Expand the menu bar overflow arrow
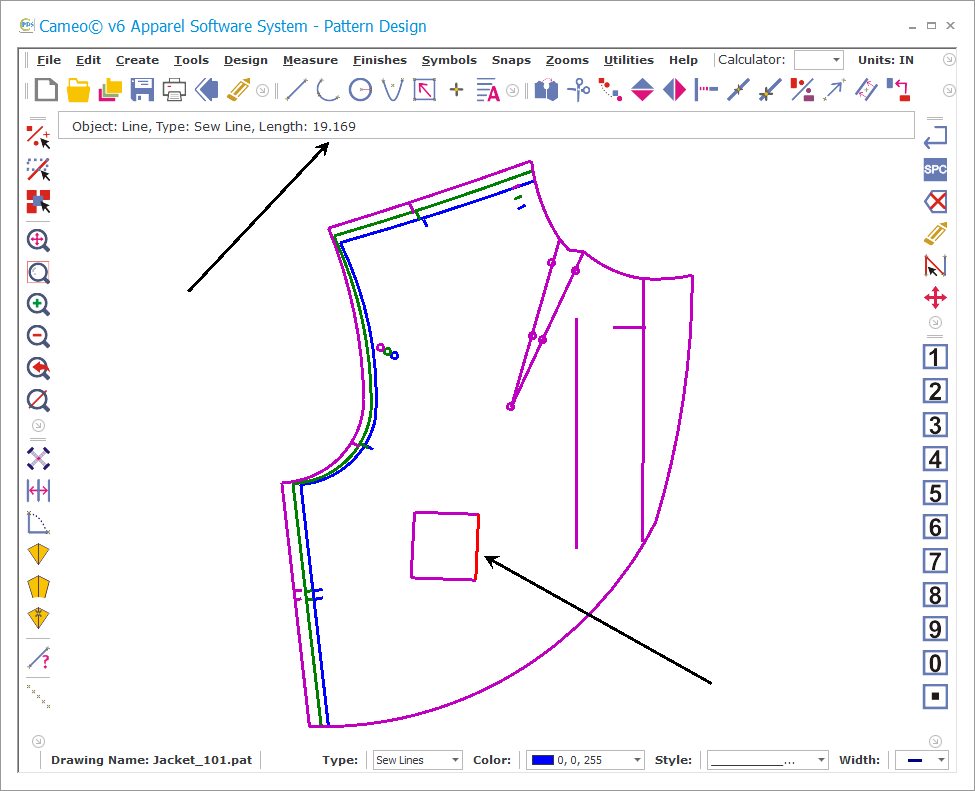 coord(949,60)
